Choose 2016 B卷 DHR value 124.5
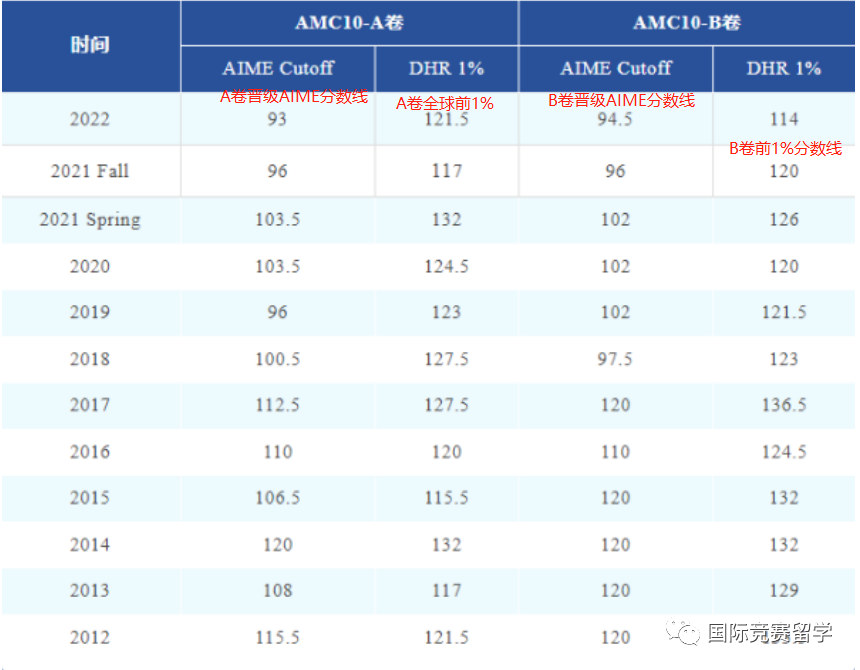 [784, 452]
